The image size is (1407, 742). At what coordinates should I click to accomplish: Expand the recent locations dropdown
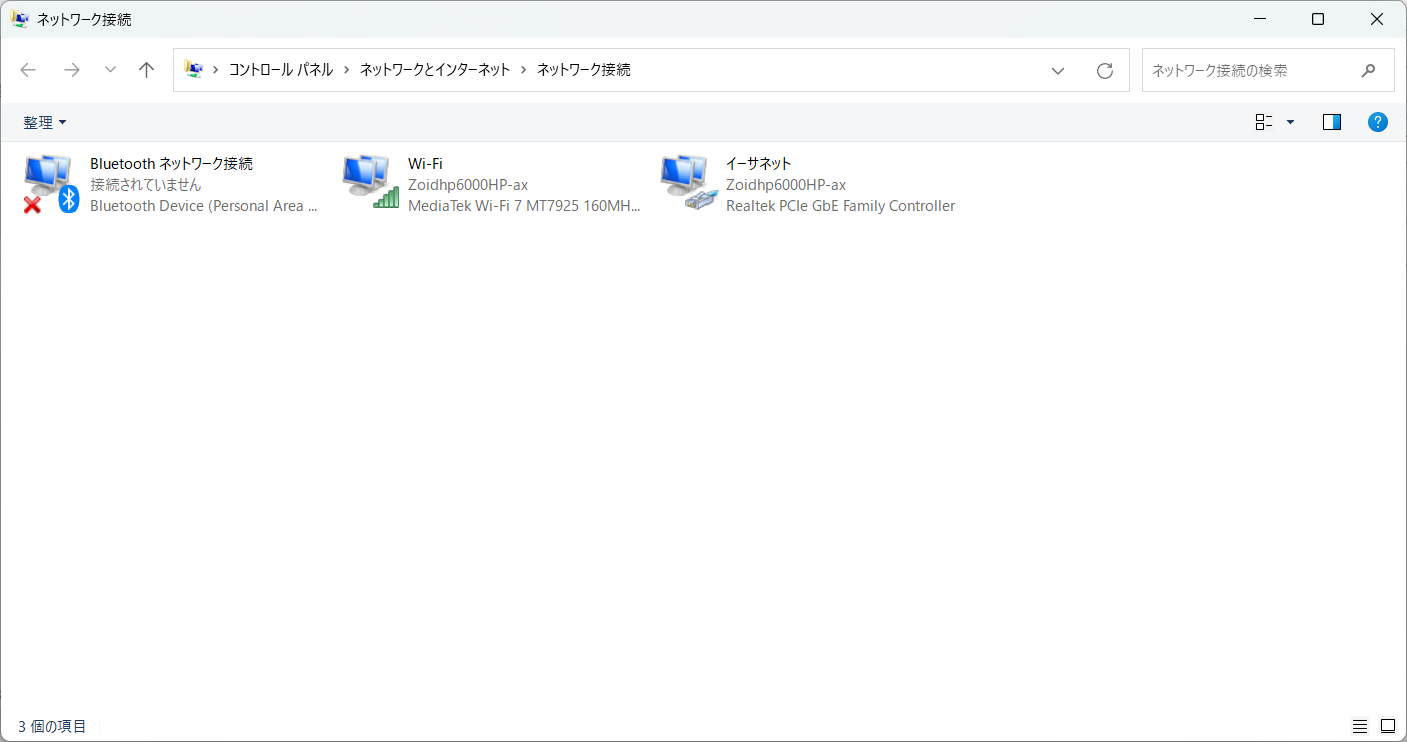point(110,70)
